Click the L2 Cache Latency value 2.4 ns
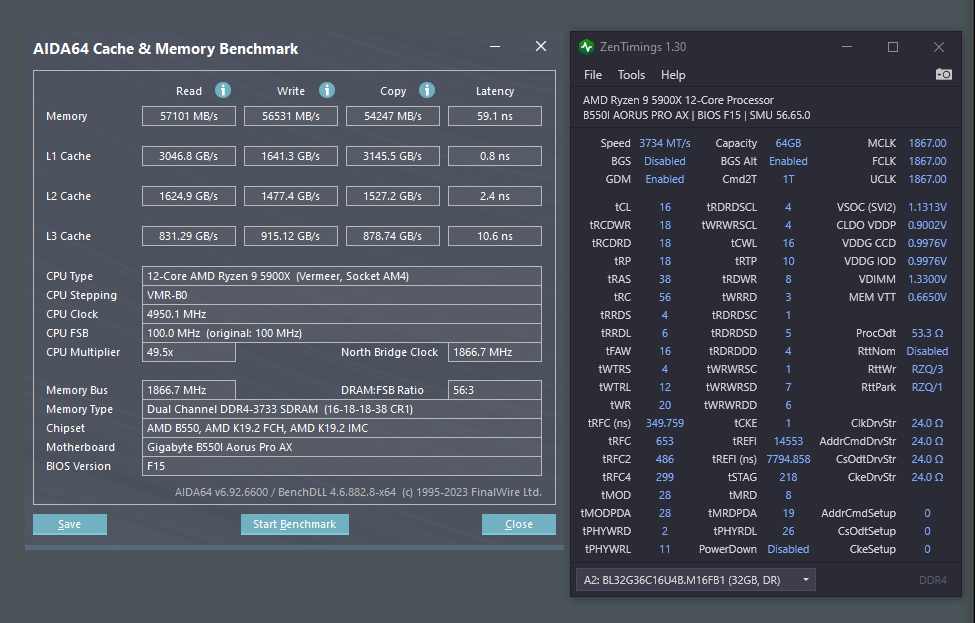Image resolution: width=975 pixels, height=623 pixels. [495, 196]
